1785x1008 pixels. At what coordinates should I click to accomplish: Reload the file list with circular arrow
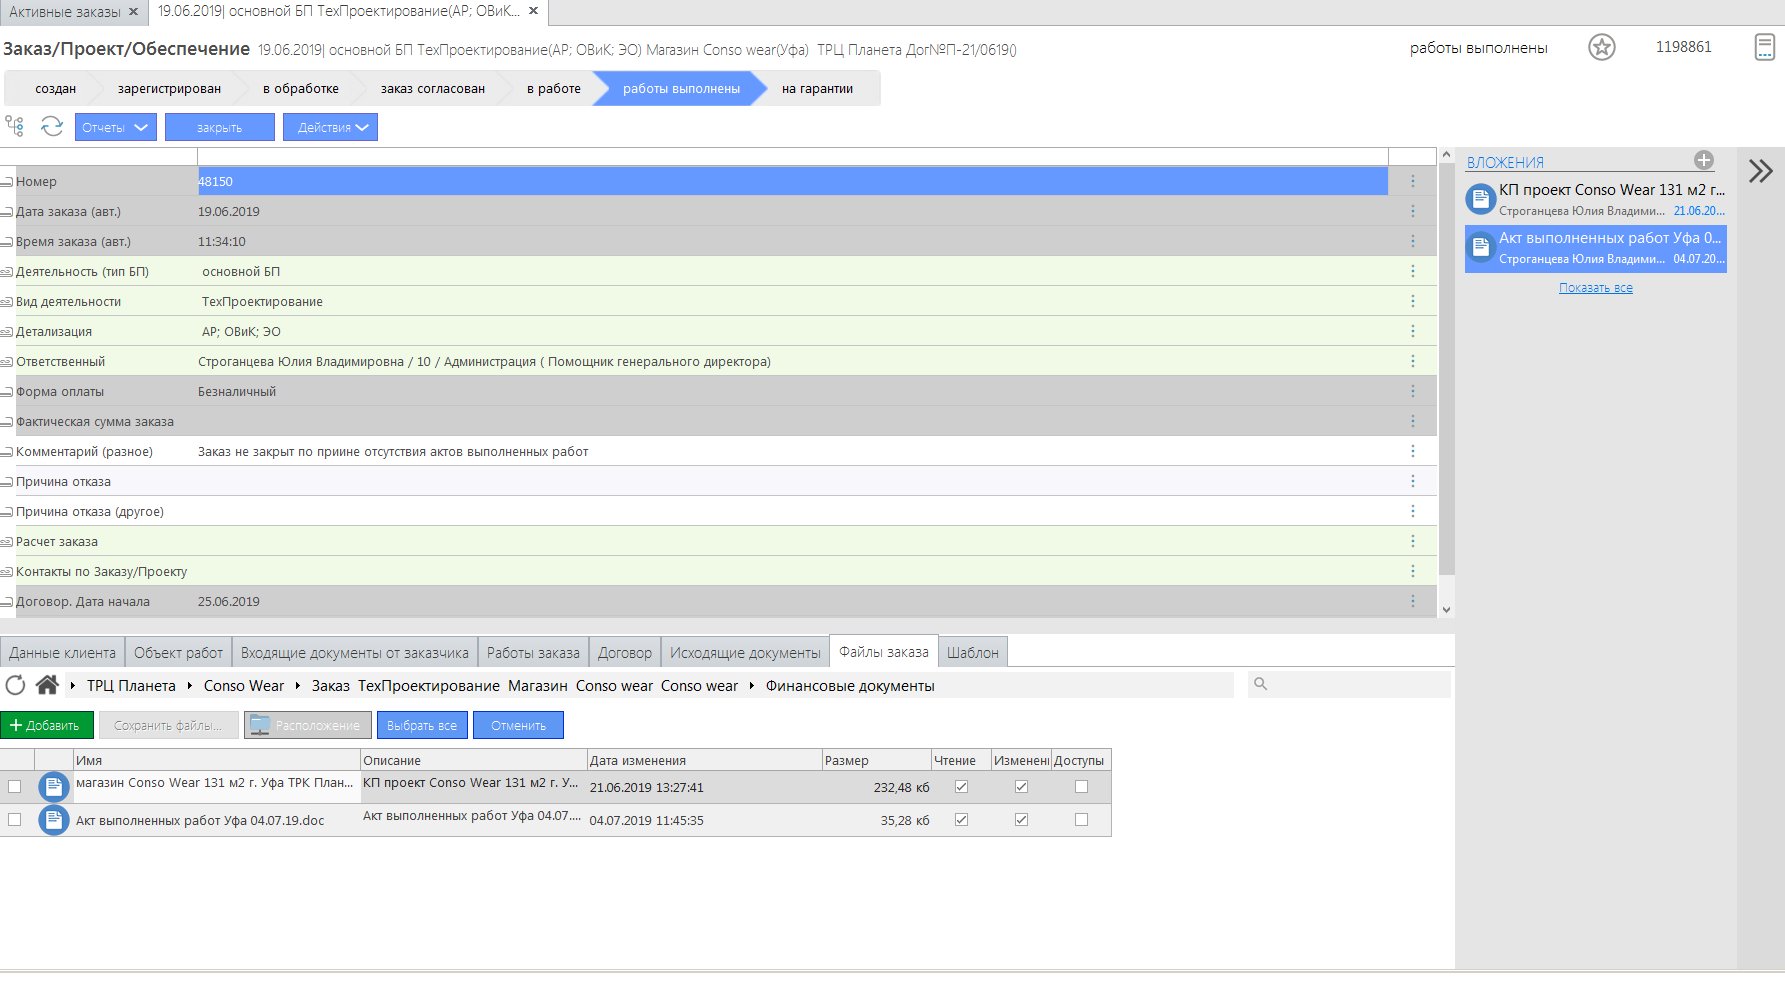[15, 685]
